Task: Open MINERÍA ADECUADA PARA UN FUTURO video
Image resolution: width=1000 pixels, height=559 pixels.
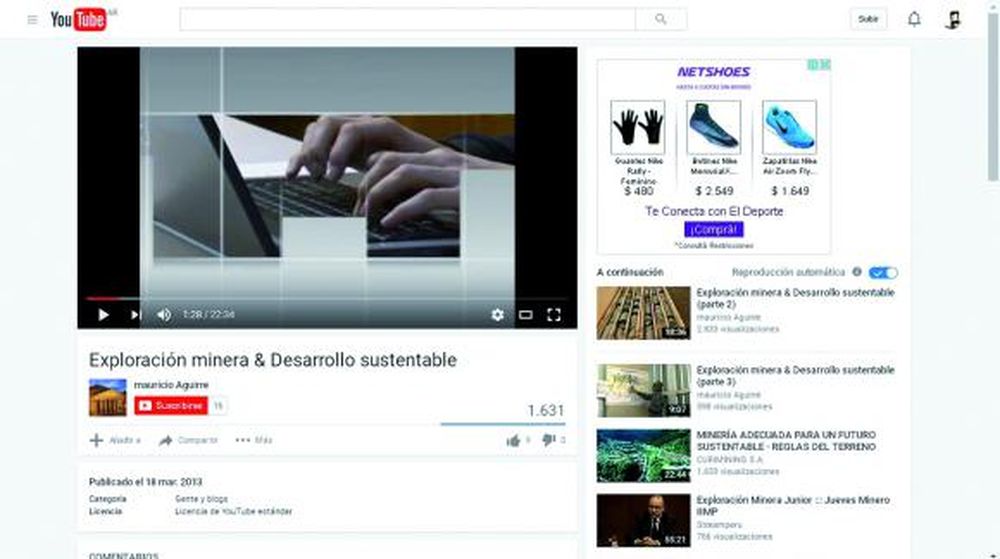Action: pyautogui.click(x=786, y=441)
